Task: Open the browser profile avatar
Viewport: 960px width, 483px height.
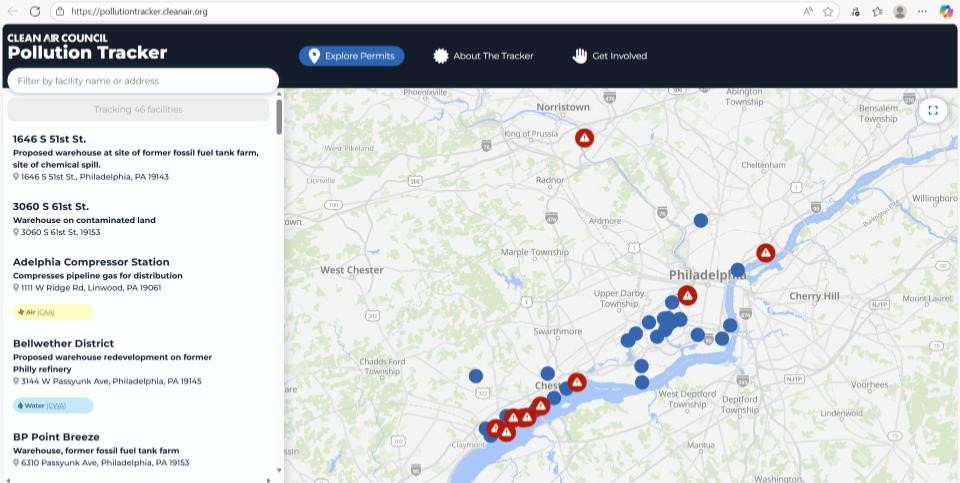Action: pos(900,11)
